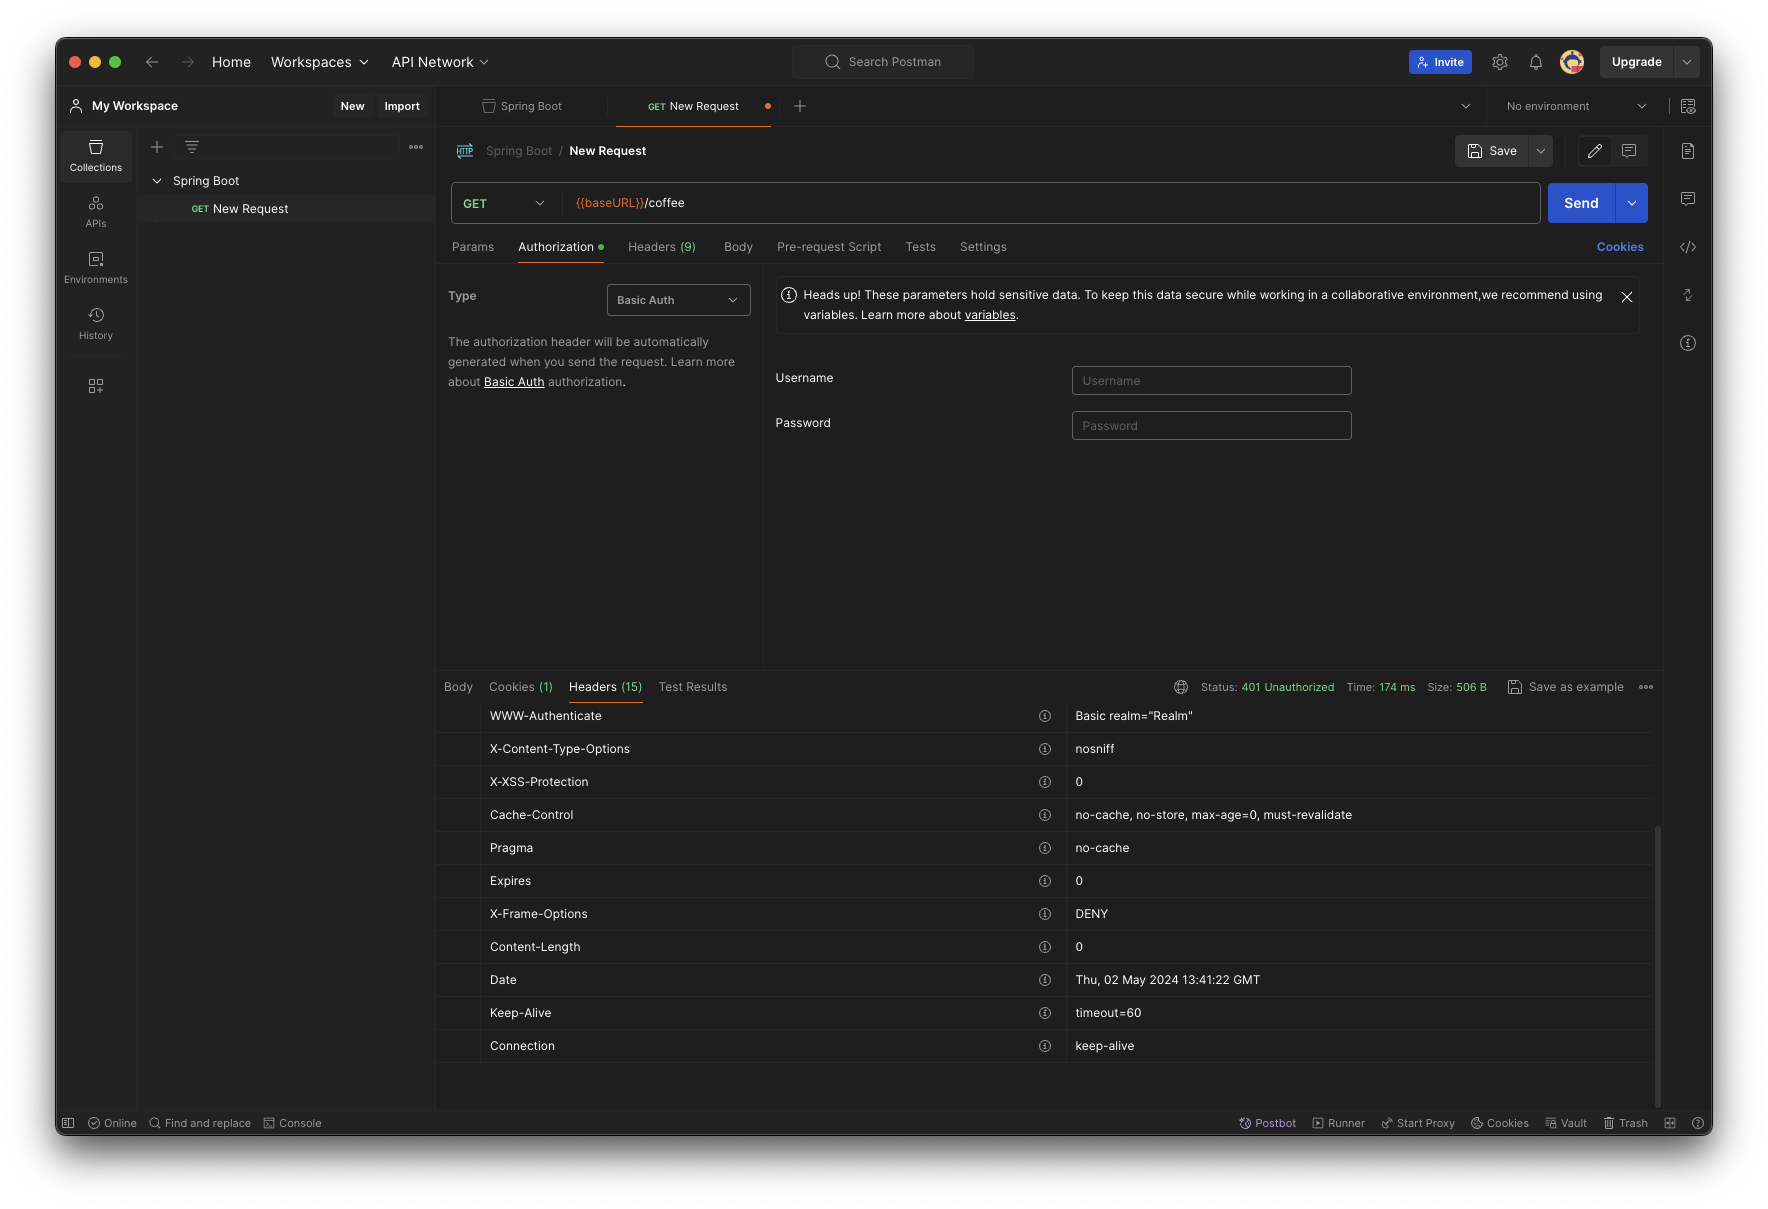Screen dimensions: 1768x1209
Task: Click the Search Postman box
Action: pos(883,62)
